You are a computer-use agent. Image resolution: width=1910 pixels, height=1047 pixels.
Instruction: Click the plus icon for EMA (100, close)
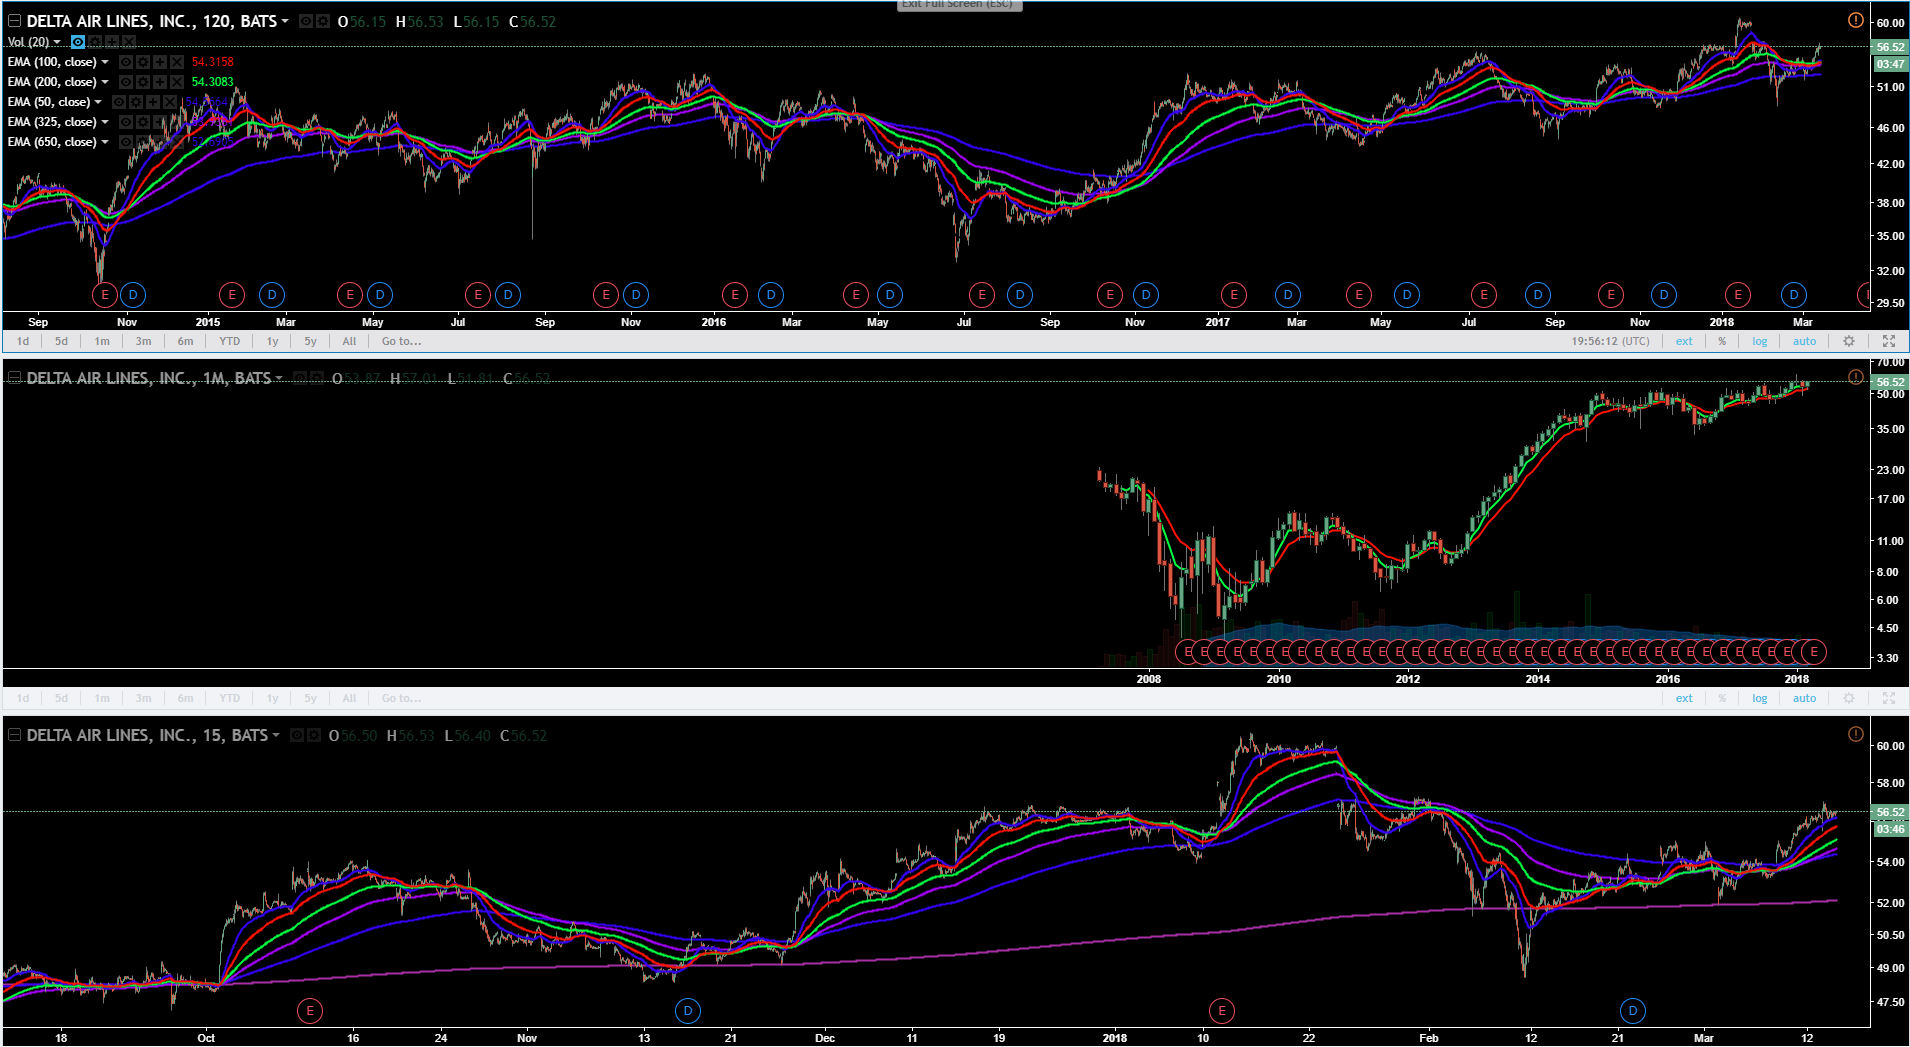tap(160, 62)
